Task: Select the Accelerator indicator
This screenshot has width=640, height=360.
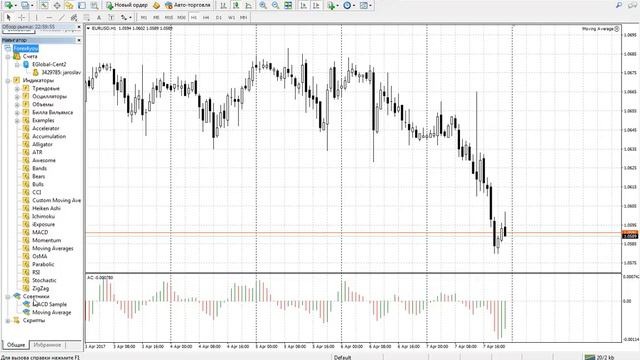Action: [46, 129]
